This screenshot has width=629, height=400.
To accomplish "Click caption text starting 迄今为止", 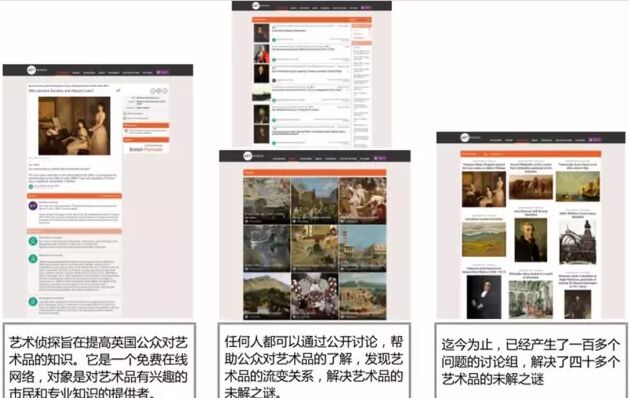I will point(531,362).
